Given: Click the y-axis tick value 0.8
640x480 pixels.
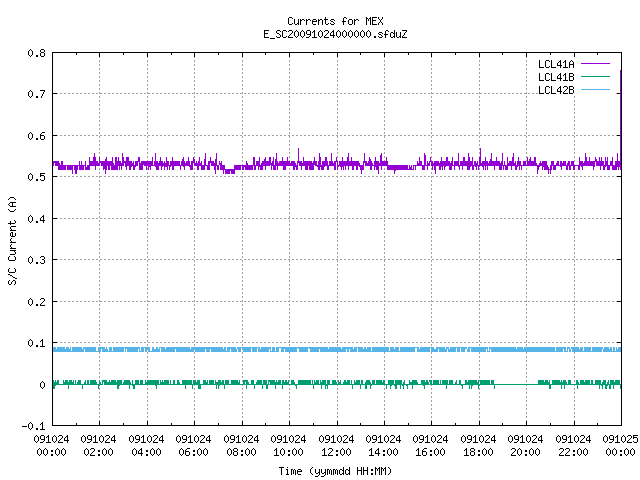Looking at the screenshot, I should [x=36, y=53].
